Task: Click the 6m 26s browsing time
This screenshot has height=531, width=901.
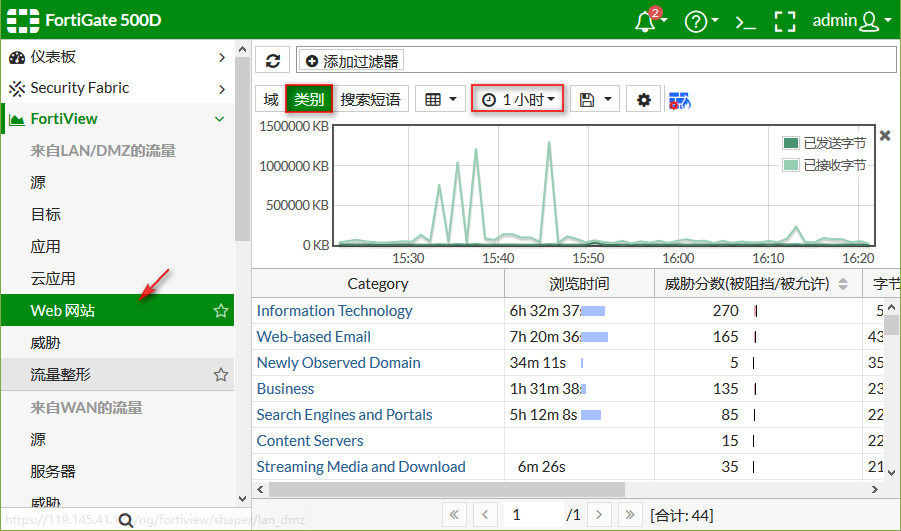Action: point(541,467)
